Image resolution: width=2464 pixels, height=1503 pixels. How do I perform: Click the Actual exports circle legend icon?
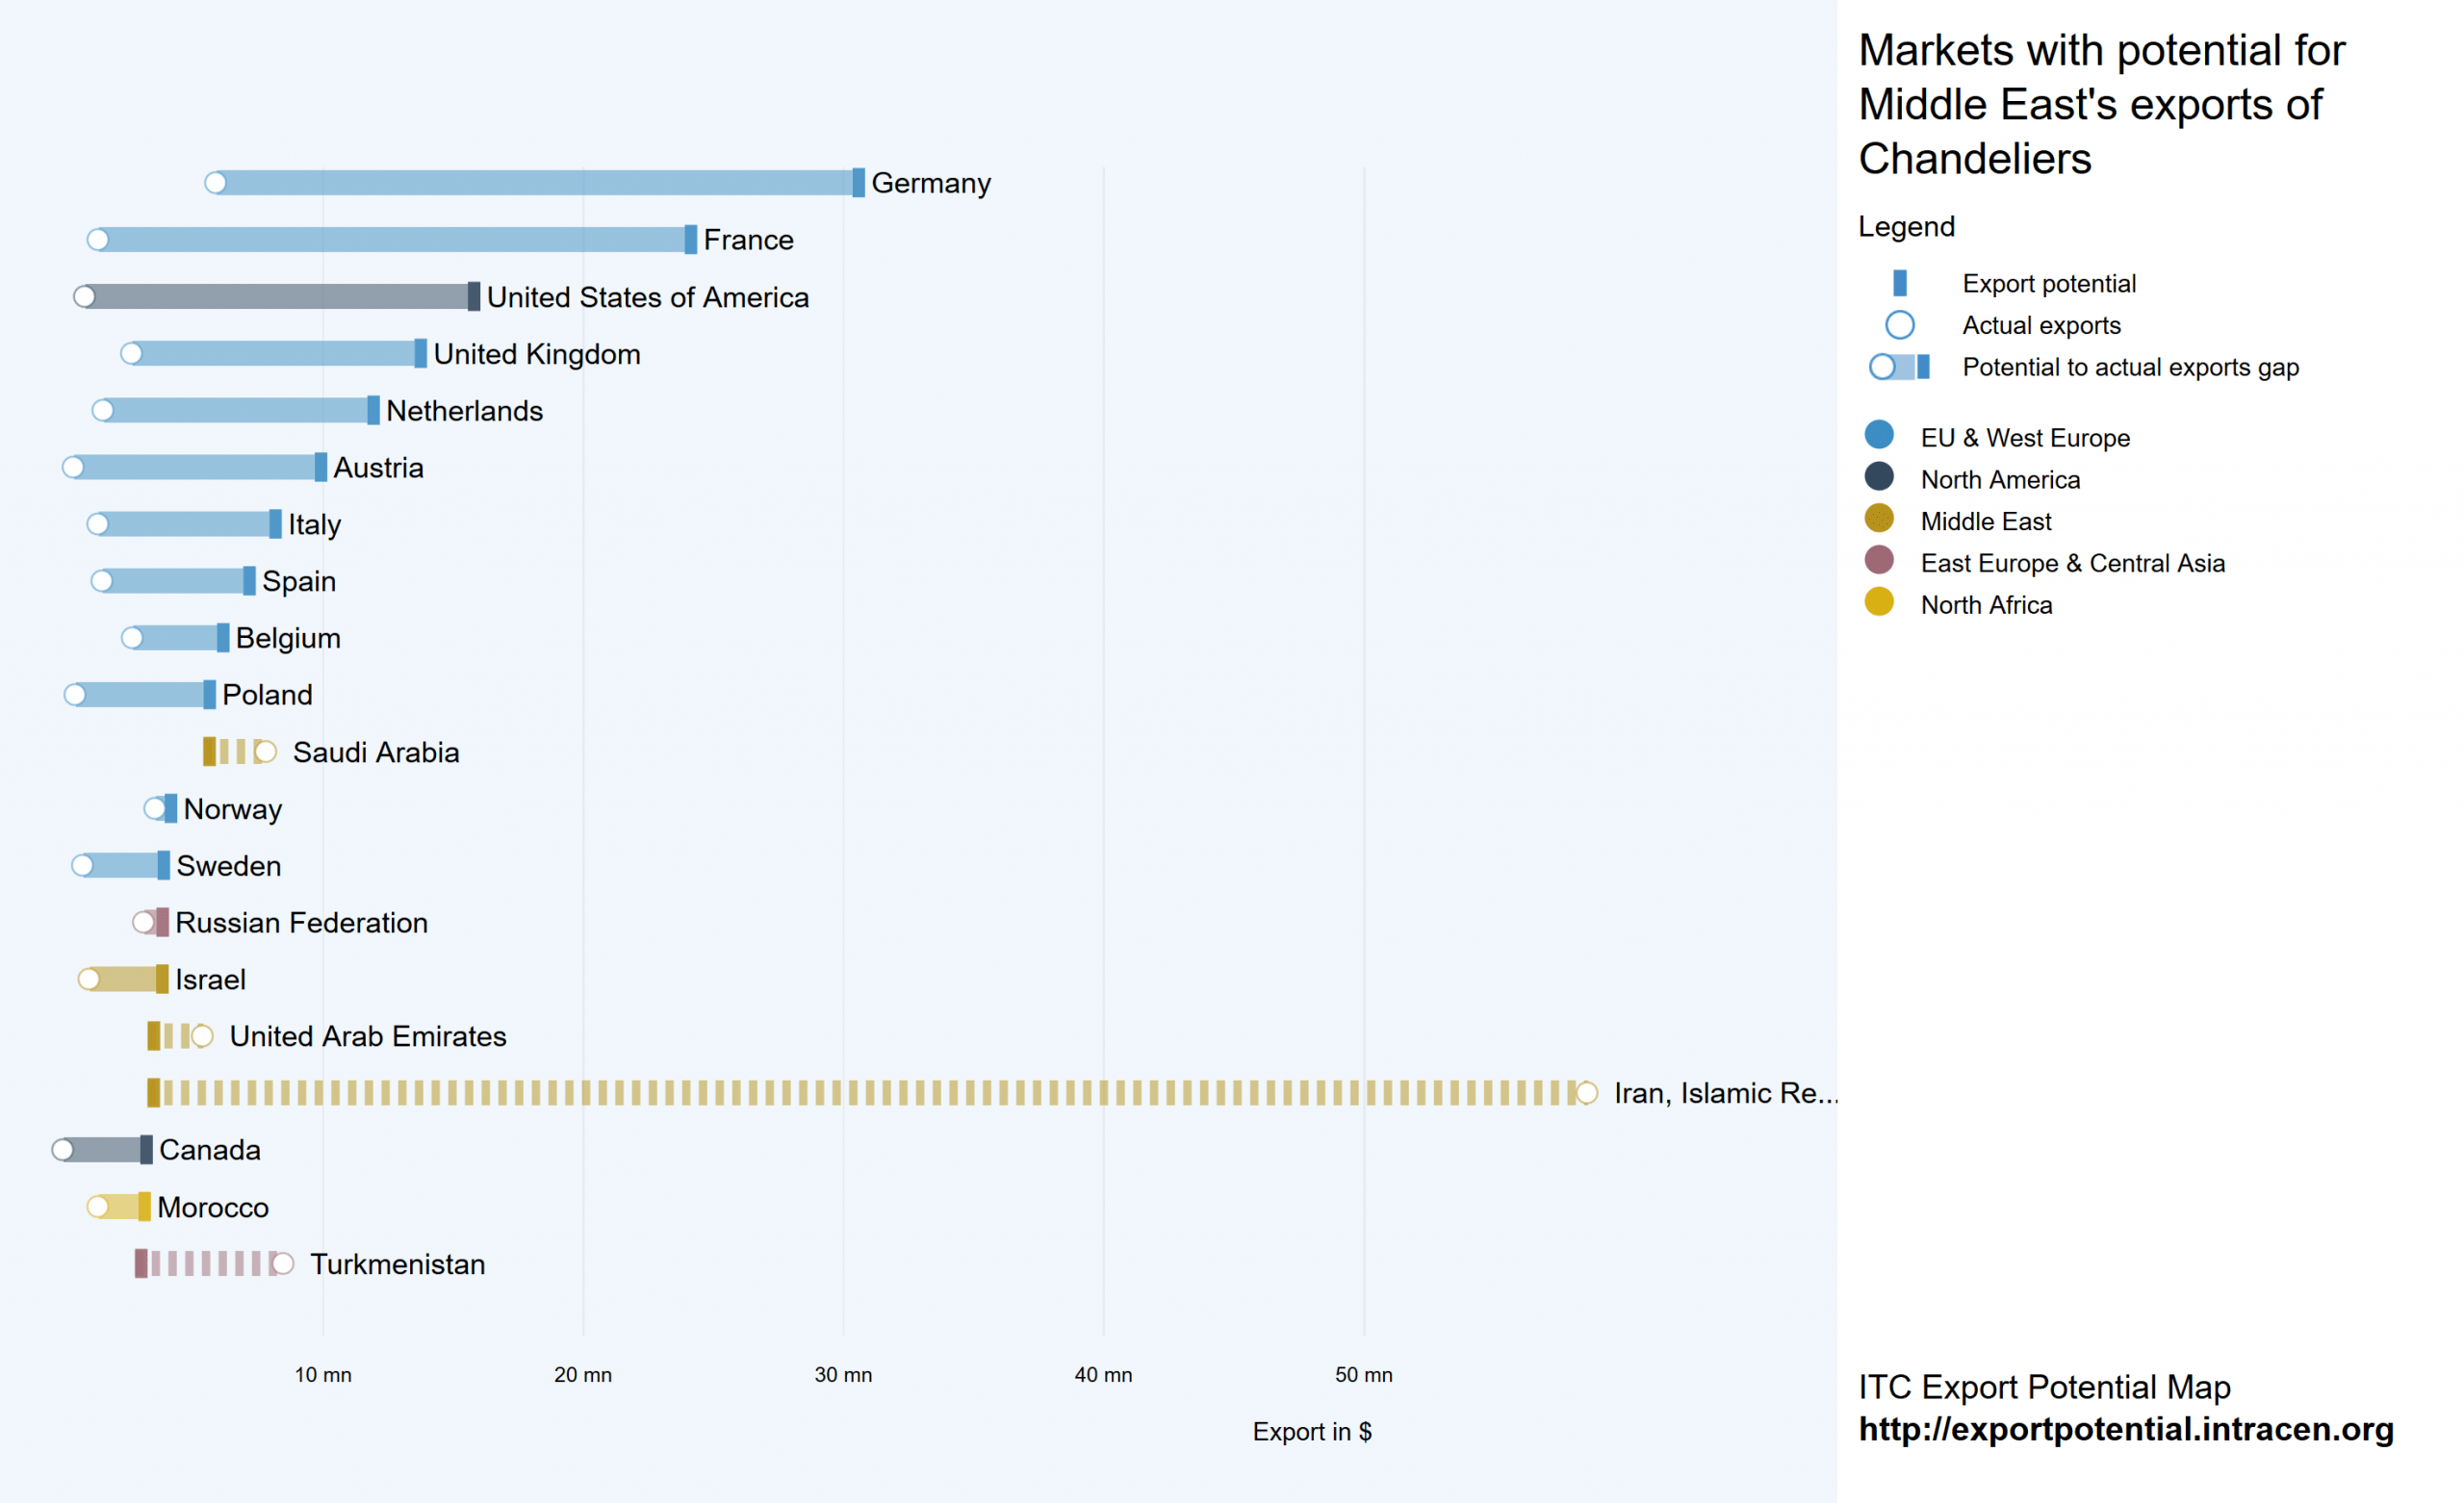[1899, 325]
